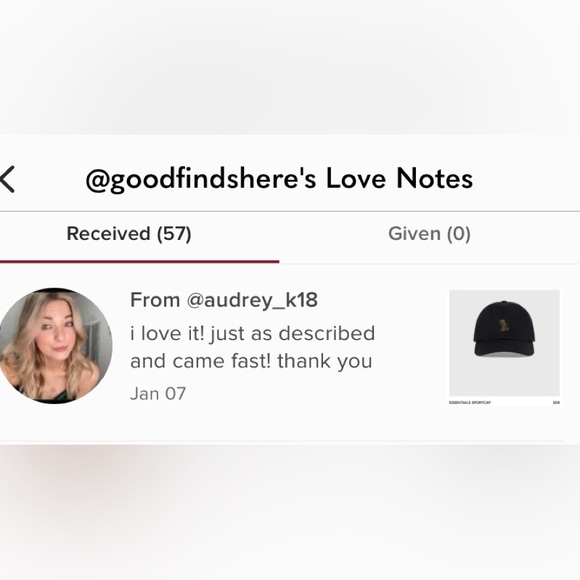Tap the "(57)" count in Received tab
Viewport: 580px width, 580px height.
click(x=174, y=234)
